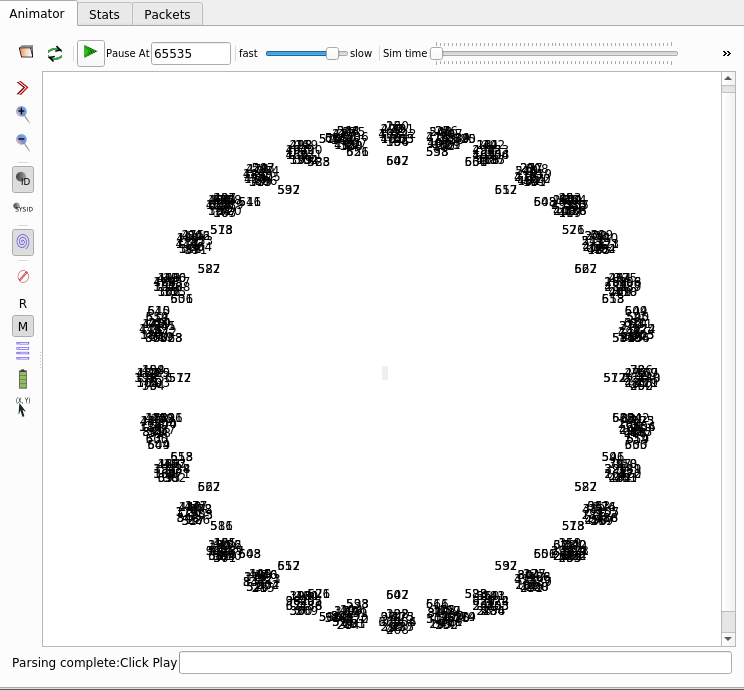This screenshot has width=744, height=690.
Task: Select the Animator tab
Action: tap(37, 13)
